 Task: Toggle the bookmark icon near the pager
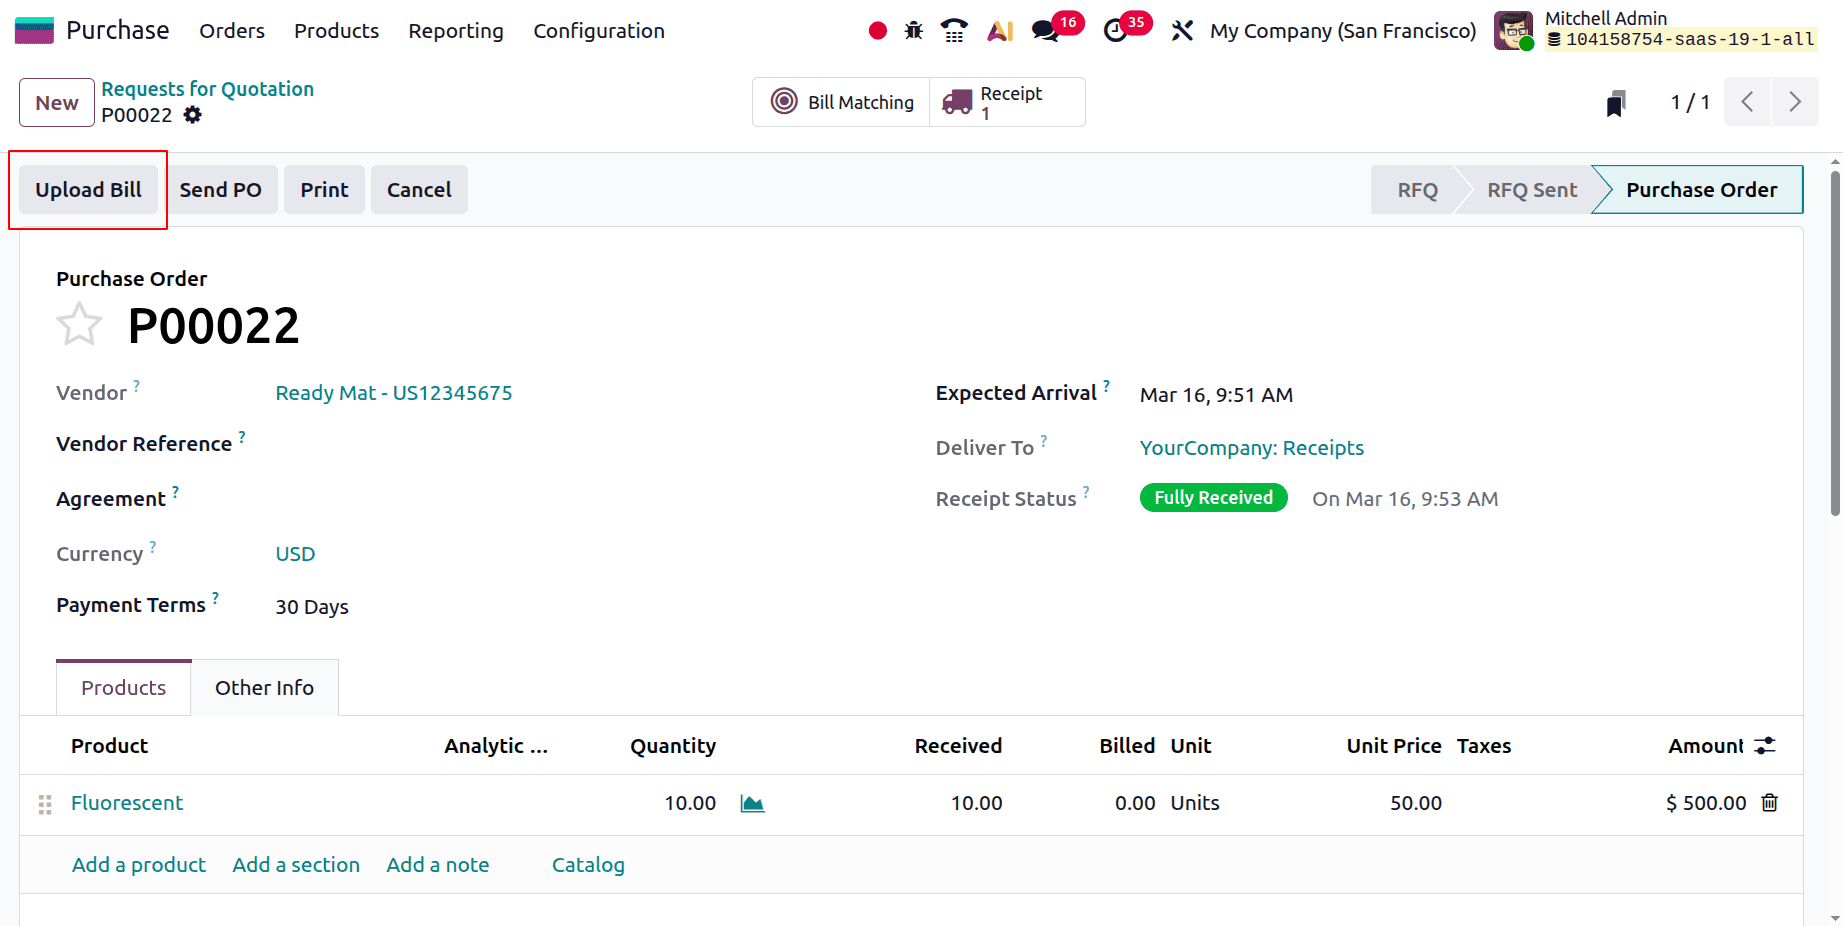pos(1617,101)
